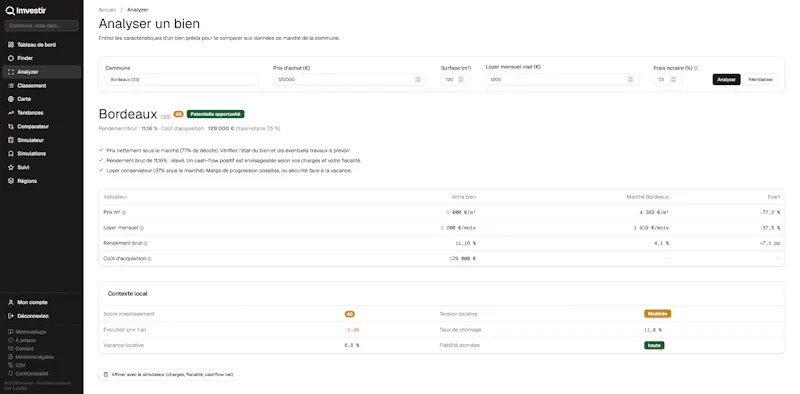Open the Confidentialité link
Screen dimensions: 800x394
click(x=28, y=374)
